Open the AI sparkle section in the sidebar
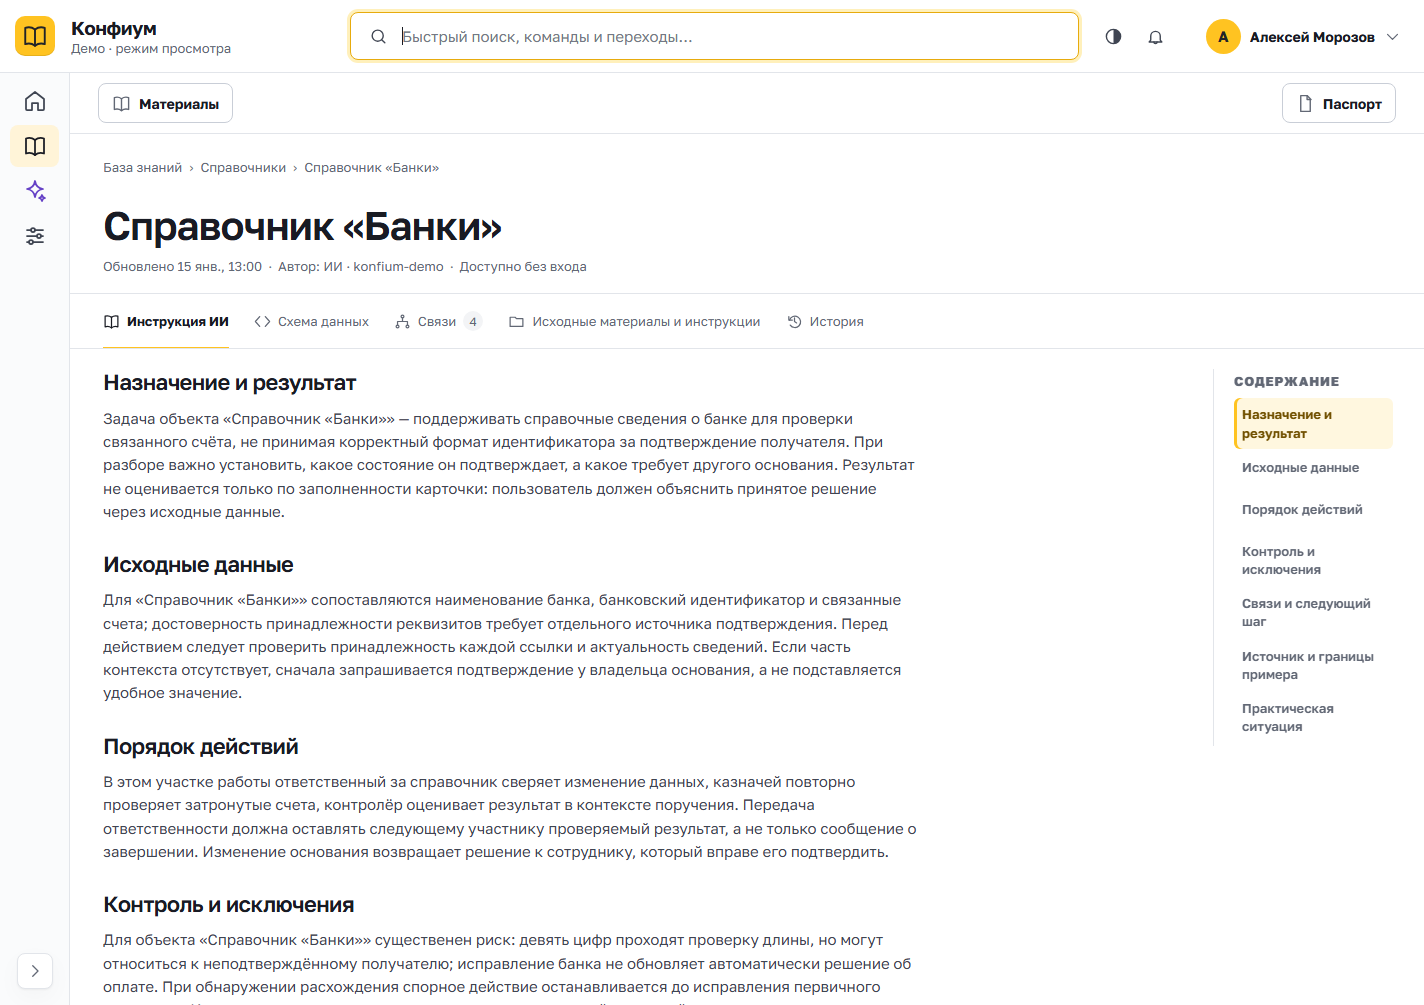1424x1005 pixels. tap(35, 191)
